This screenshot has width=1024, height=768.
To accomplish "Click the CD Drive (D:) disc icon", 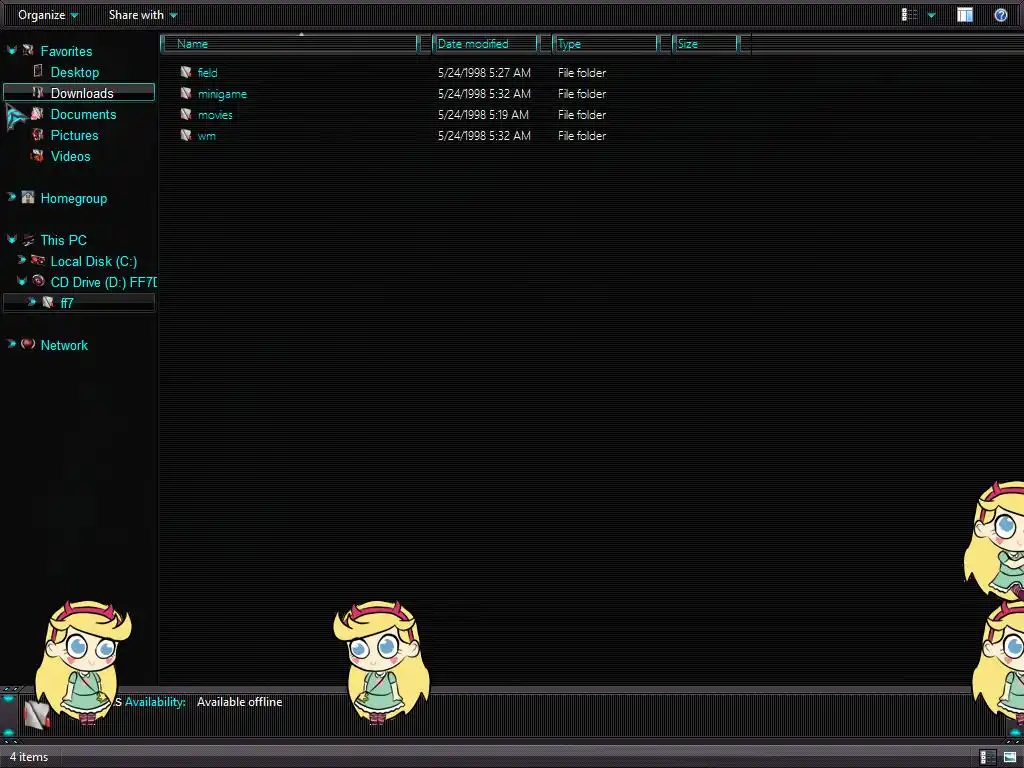I will 38,281.
